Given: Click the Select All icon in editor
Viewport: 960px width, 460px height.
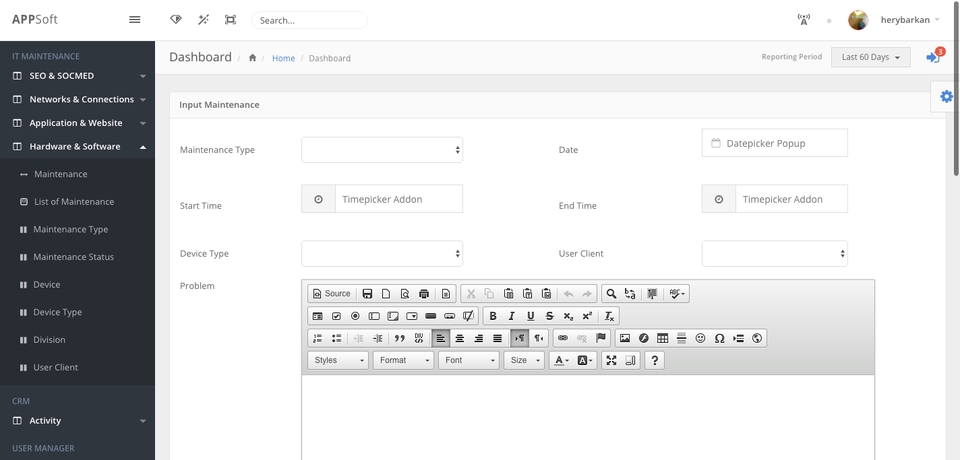Looking at the screenshot, I should [652, 293].
